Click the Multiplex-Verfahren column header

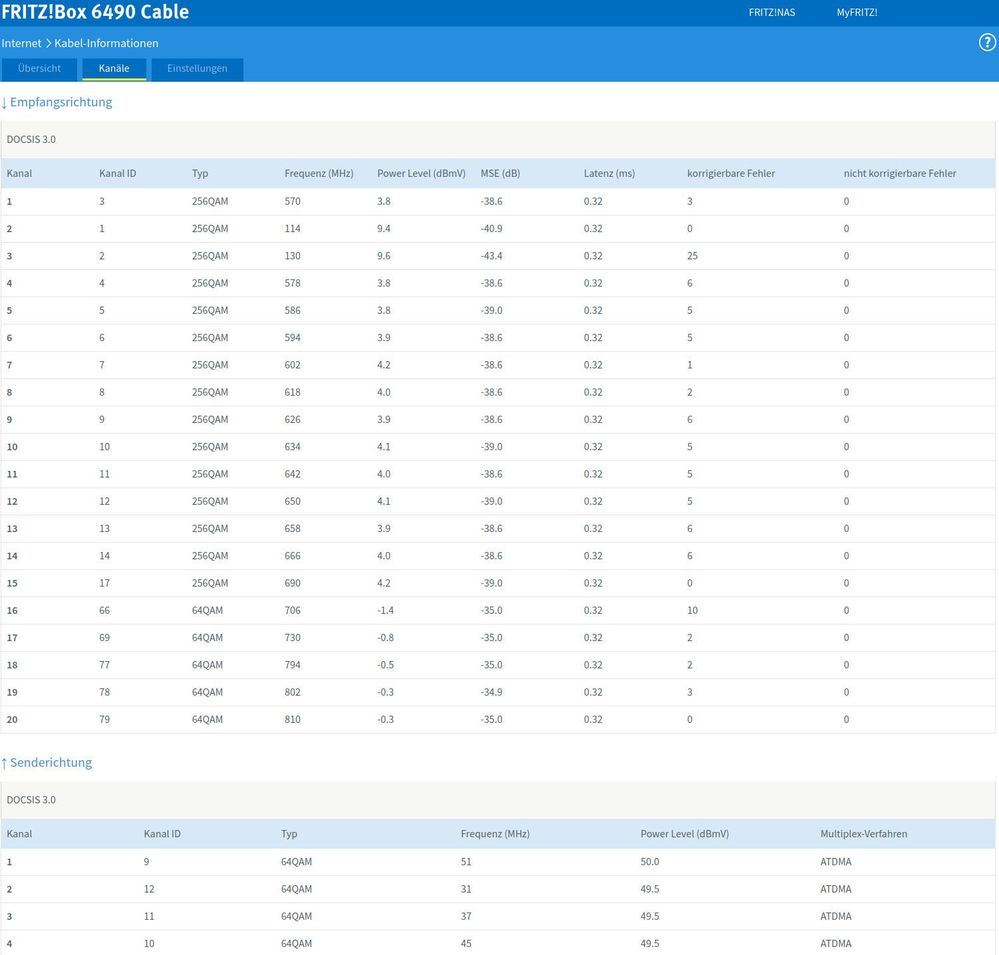[863, 834]
